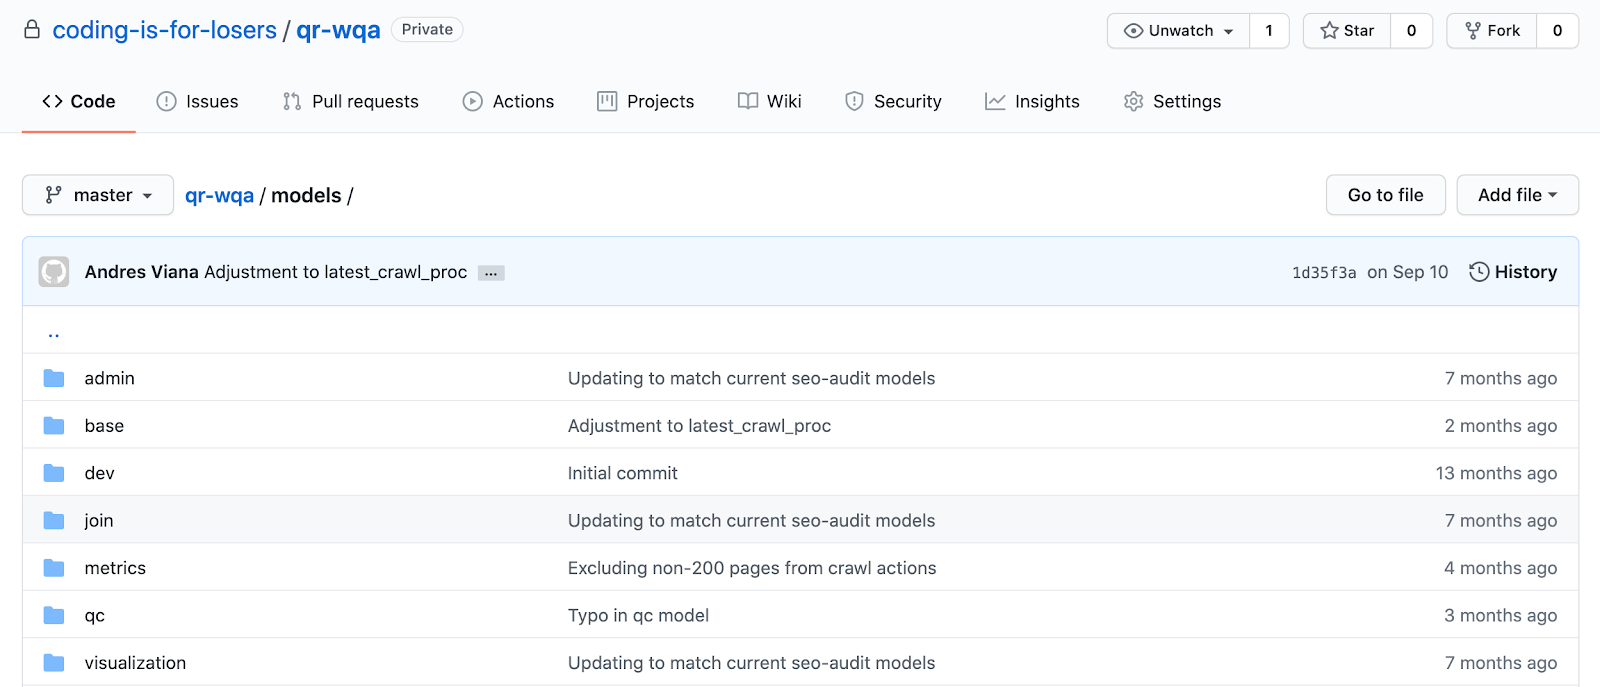1600x687 pixels.
Task: Open visualization's seo-audit models commit message
Action: pyautogui.click(x=751, y=663)
